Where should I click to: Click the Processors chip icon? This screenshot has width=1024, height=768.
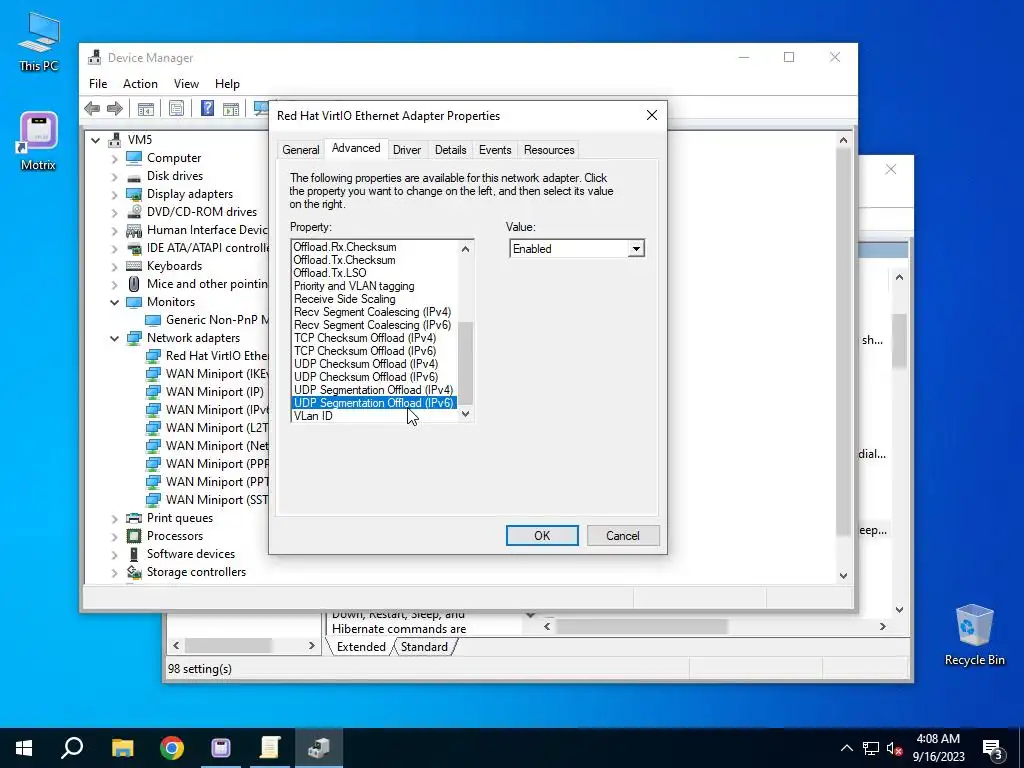tap(134, 536)
